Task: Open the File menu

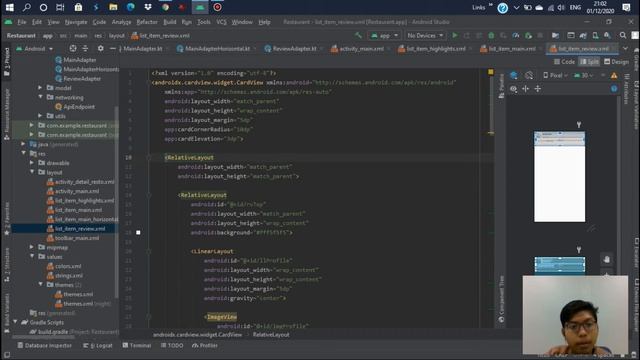Action: coord(22,22)
